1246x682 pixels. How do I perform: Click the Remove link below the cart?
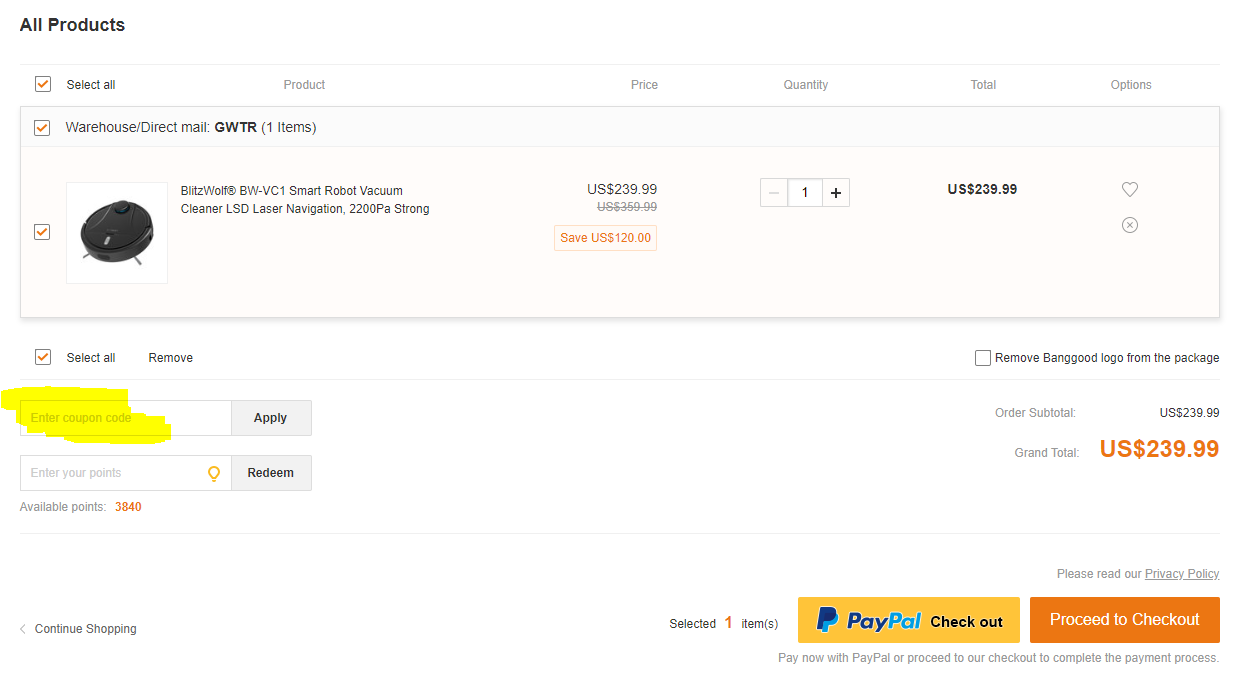coord(171,358)
